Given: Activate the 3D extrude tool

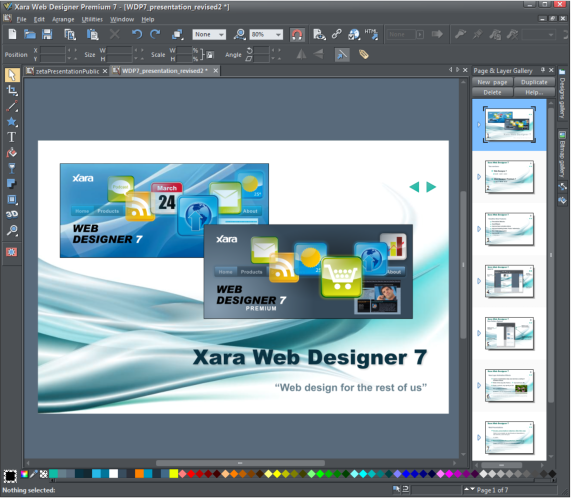Looking at the screenshot, I should pos(12,214).
